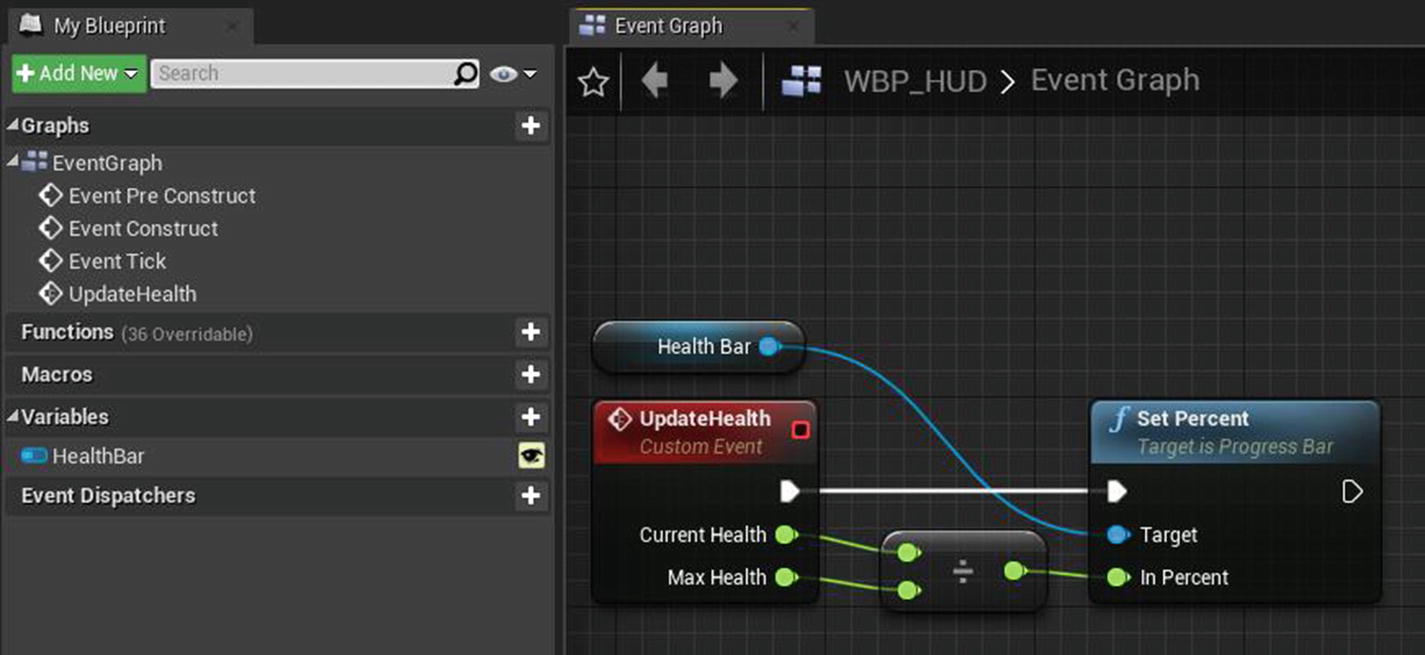
Task: Go back with the left arrow icon
Action: 655,81
